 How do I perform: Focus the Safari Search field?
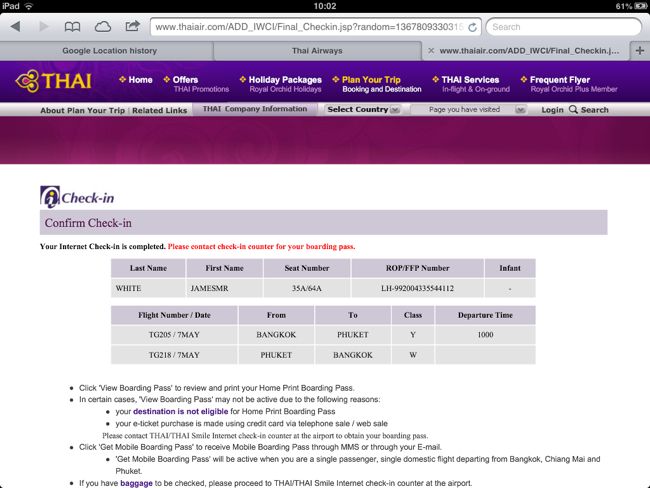pyautogui.click(x=564, y=27)
